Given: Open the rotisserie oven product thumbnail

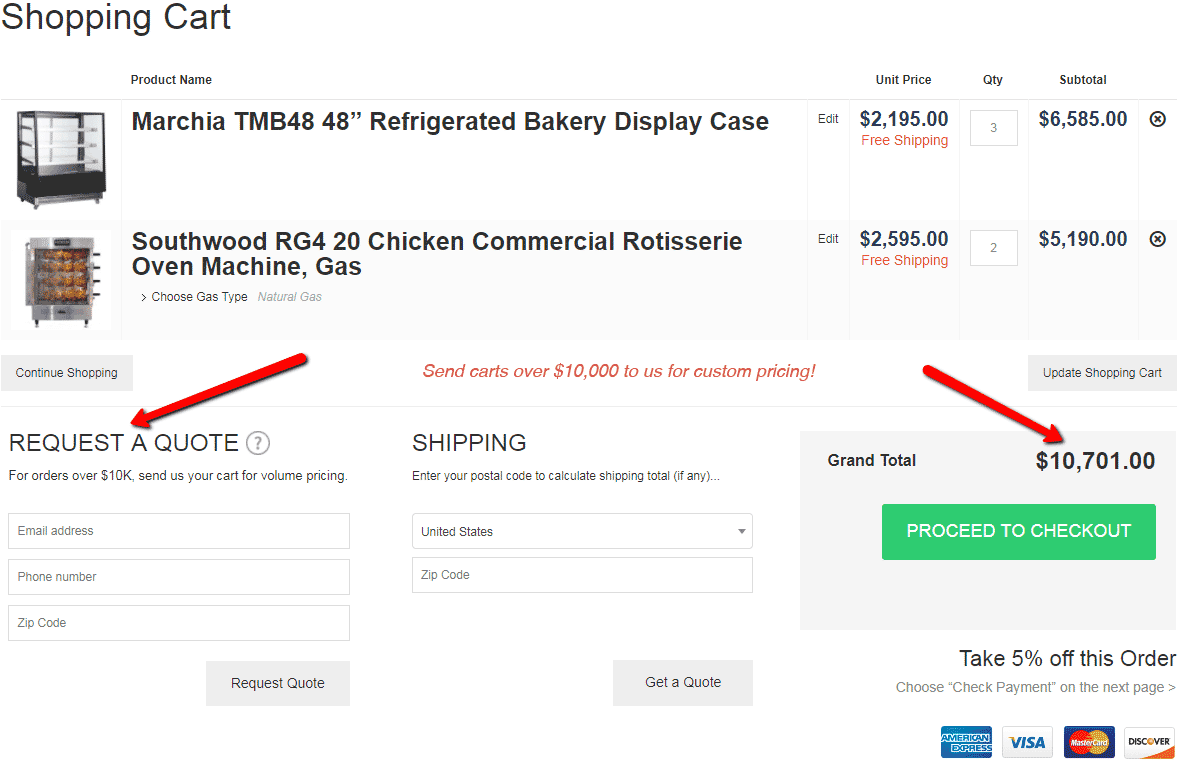Looking at the screenshot, I should point(62,280).
